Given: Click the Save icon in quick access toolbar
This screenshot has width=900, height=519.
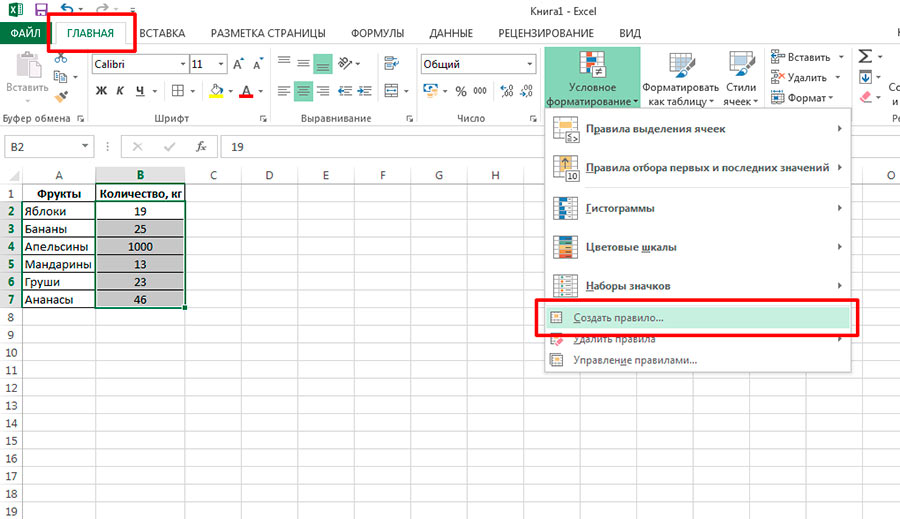Looking at the screenshot, I should point(41,9).
